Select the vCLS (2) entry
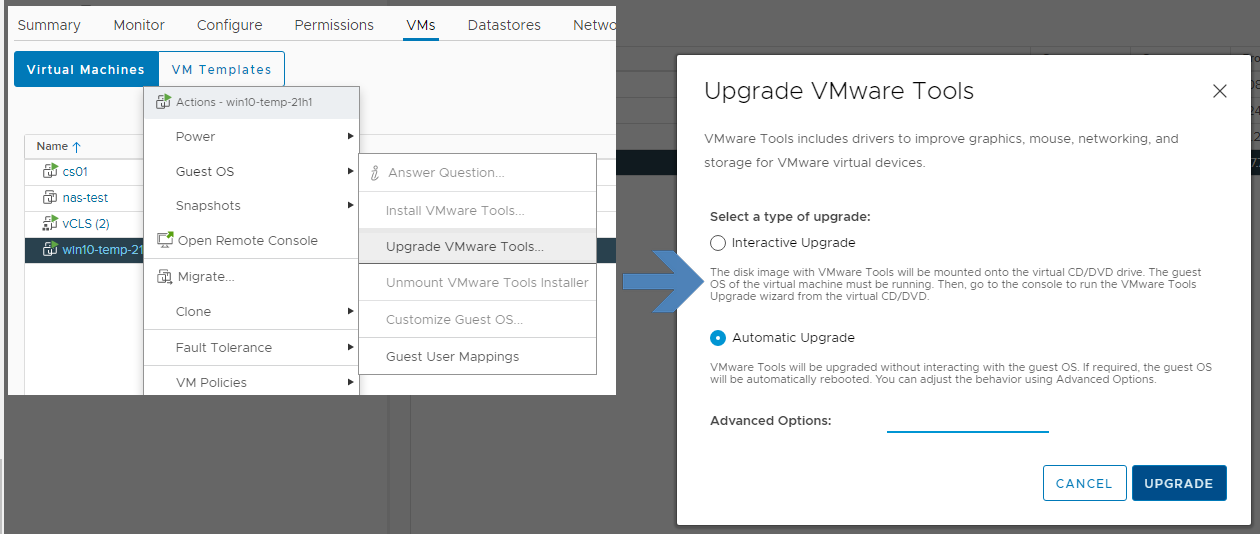The image size is (1260, 534). [86, 223]
